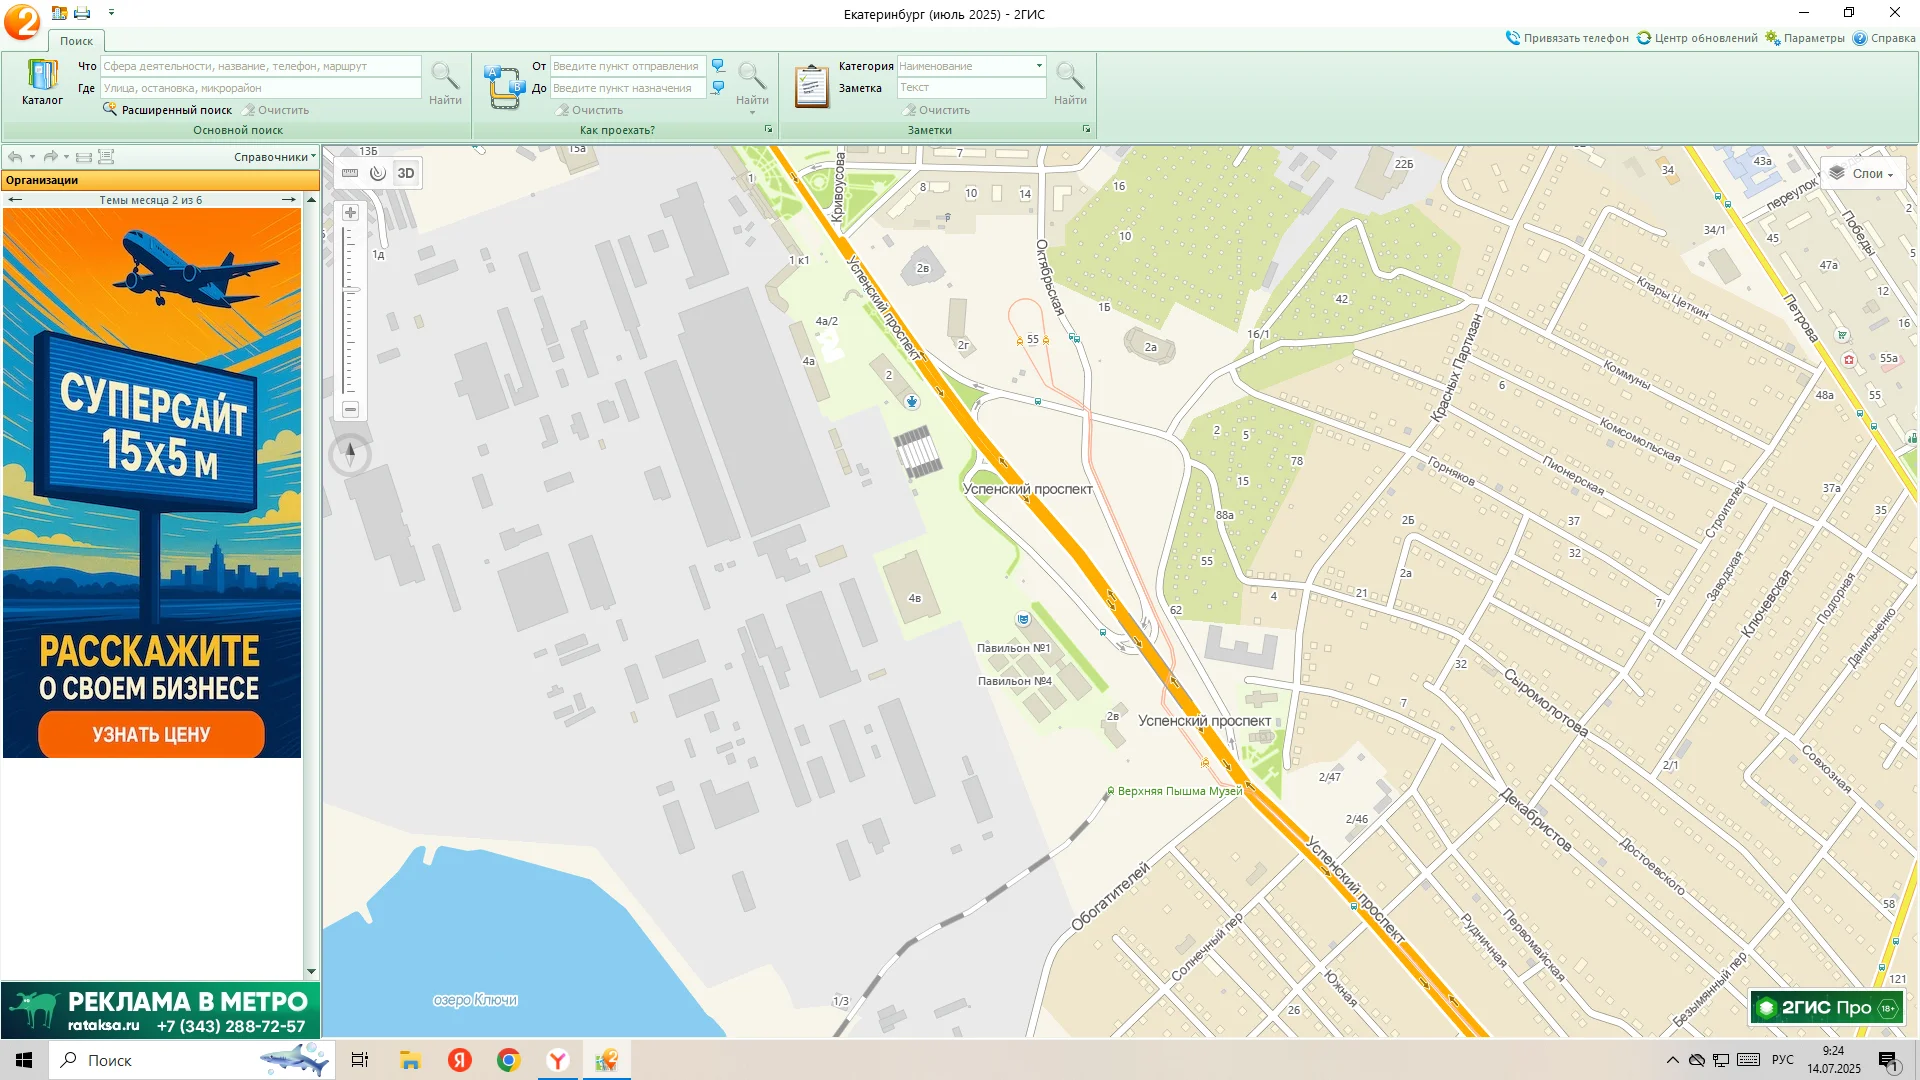Viewport: 1920px width, 1080px height.
Task: Click the notes clipboard icon
Action: [811, 86]
